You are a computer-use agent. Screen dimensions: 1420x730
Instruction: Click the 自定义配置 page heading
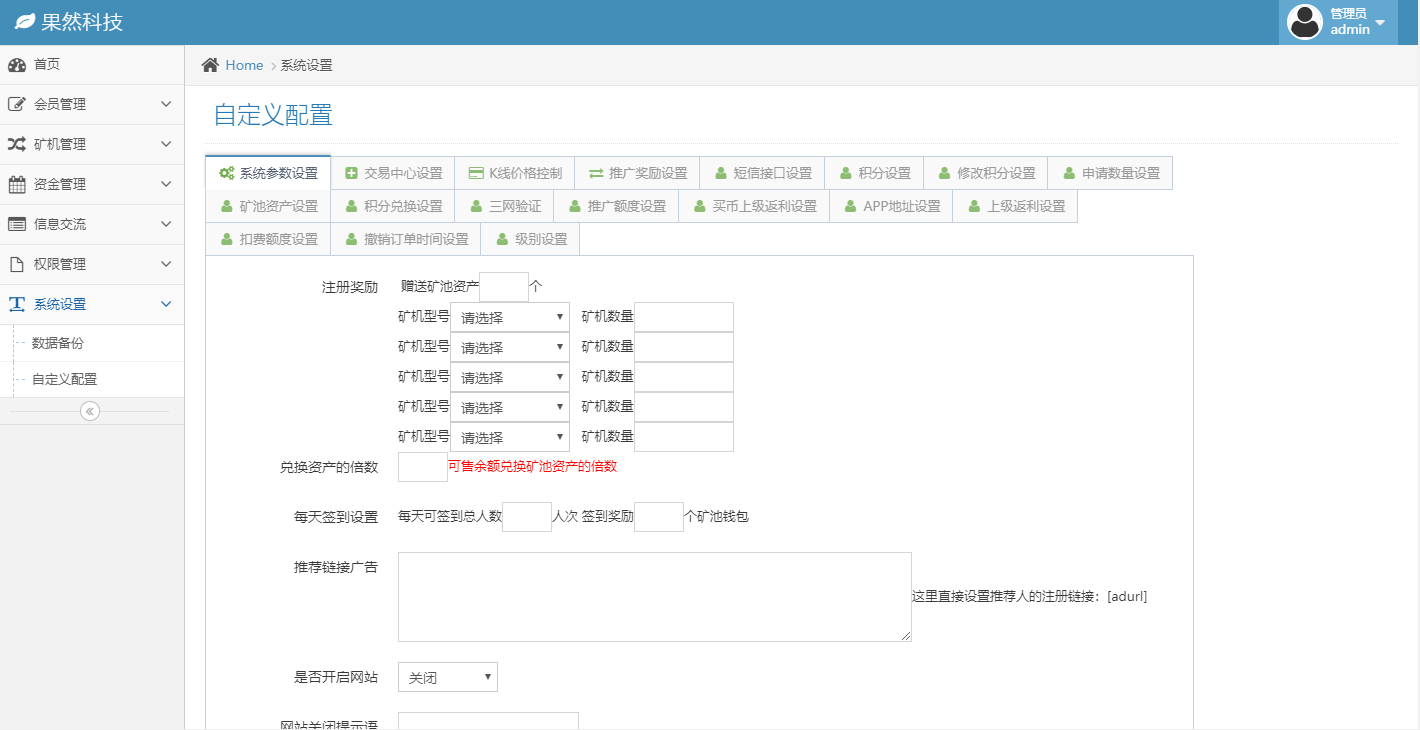pos(273,115)
